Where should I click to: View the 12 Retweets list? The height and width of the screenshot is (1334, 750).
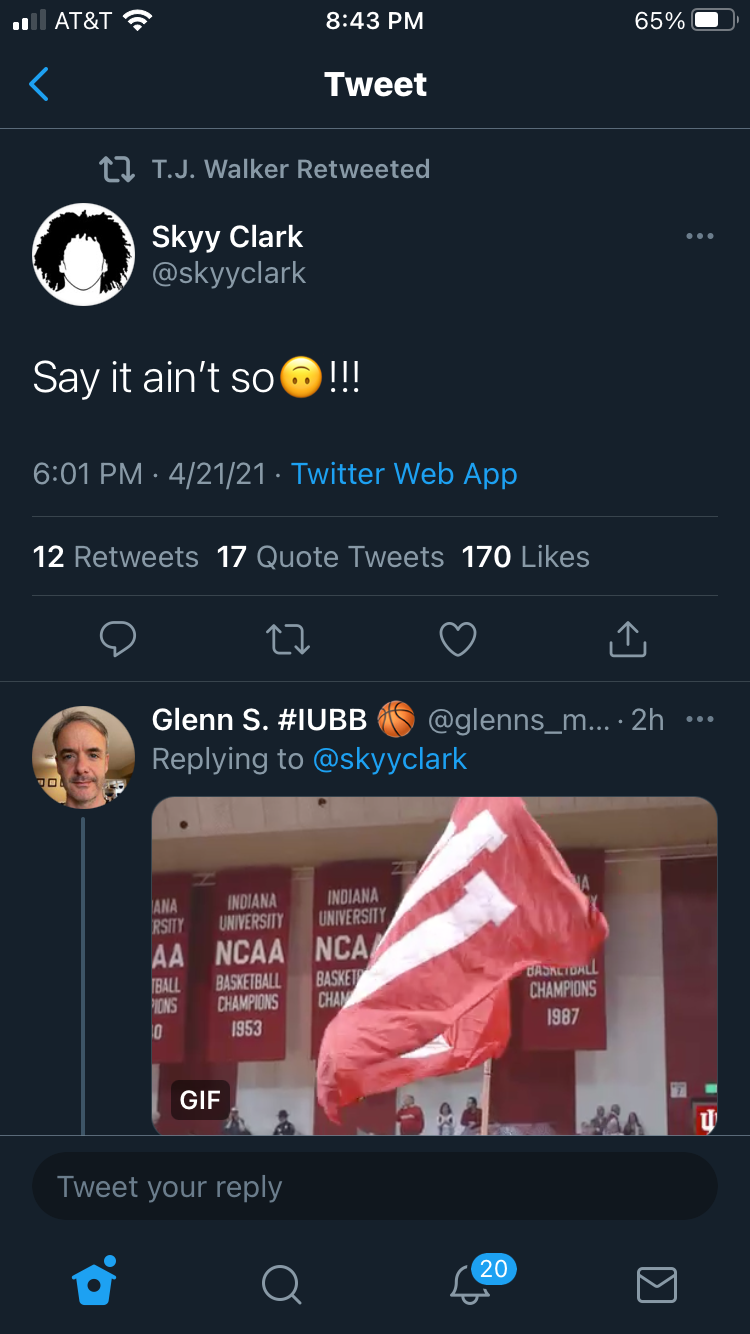[x=116, y=557]
